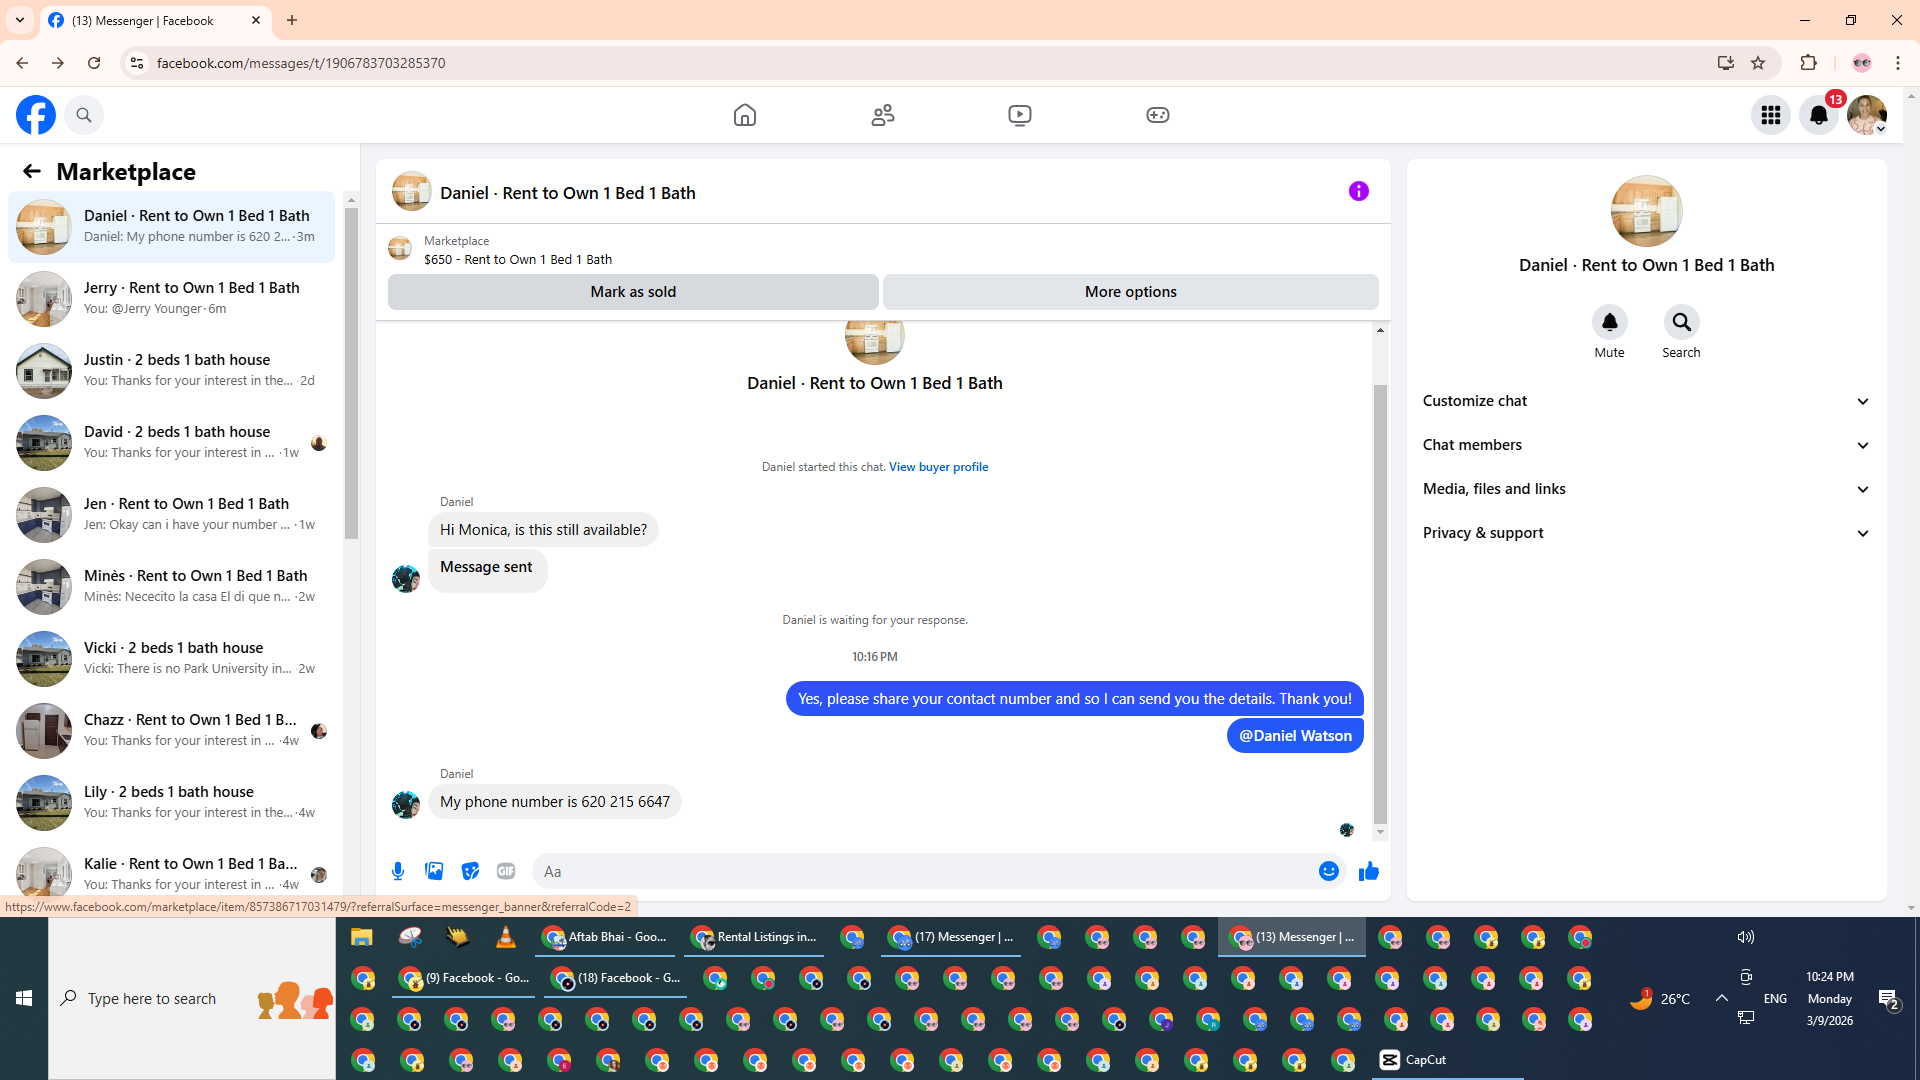
Task: Open the emoji picker in message box
Action: (x=1328, y=871)
